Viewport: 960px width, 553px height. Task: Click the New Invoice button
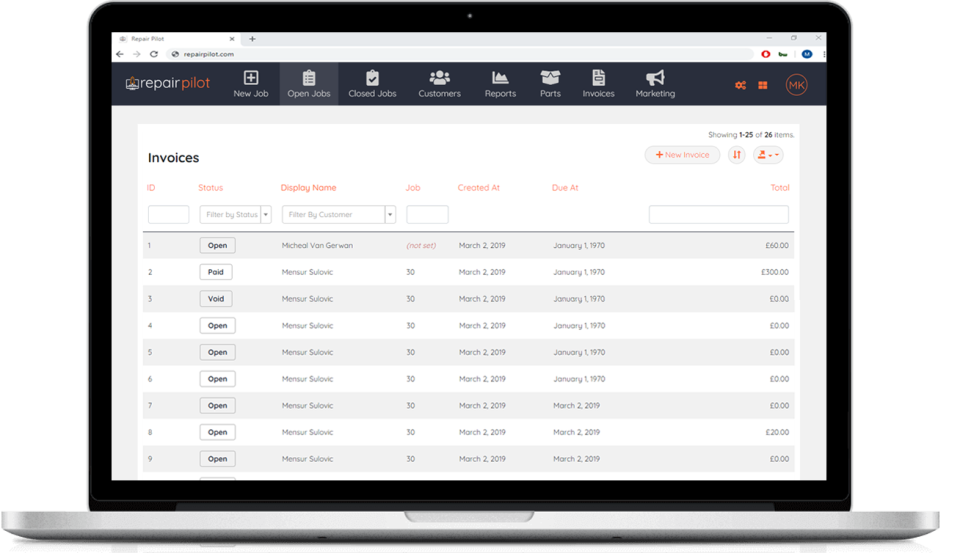pos(682,155)
